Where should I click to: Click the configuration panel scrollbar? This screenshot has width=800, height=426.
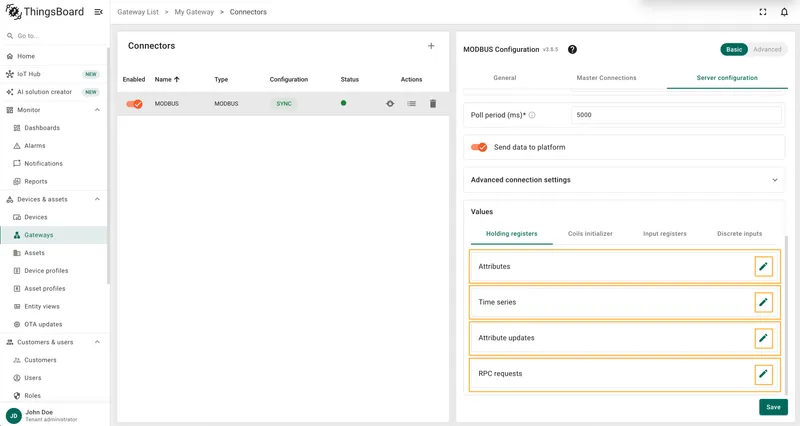(x=786, y=316)
